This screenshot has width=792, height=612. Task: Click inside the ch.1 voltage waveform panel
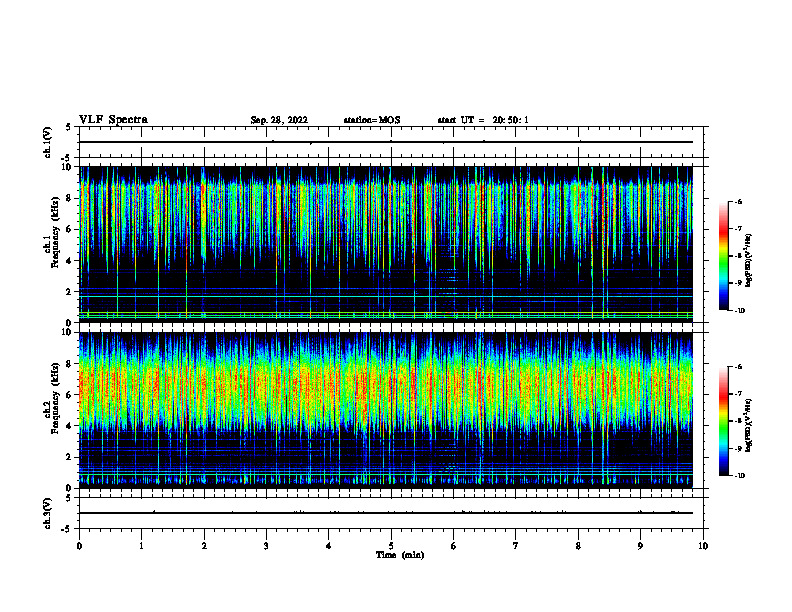391,142
